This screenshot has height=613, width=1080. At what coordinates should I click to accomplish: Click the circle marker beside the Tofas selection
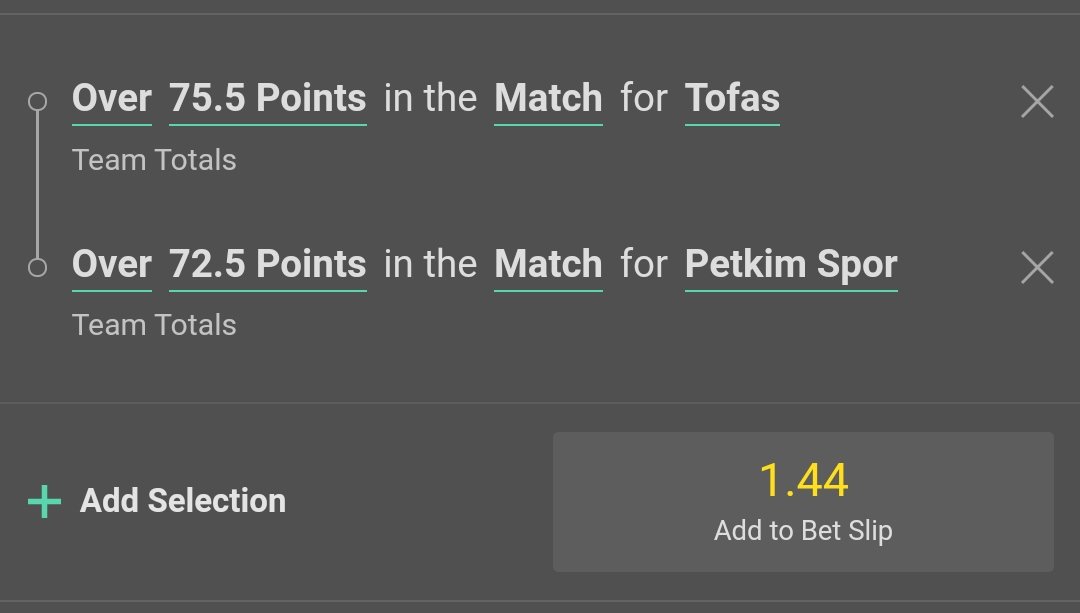click(x=38, y=101)
